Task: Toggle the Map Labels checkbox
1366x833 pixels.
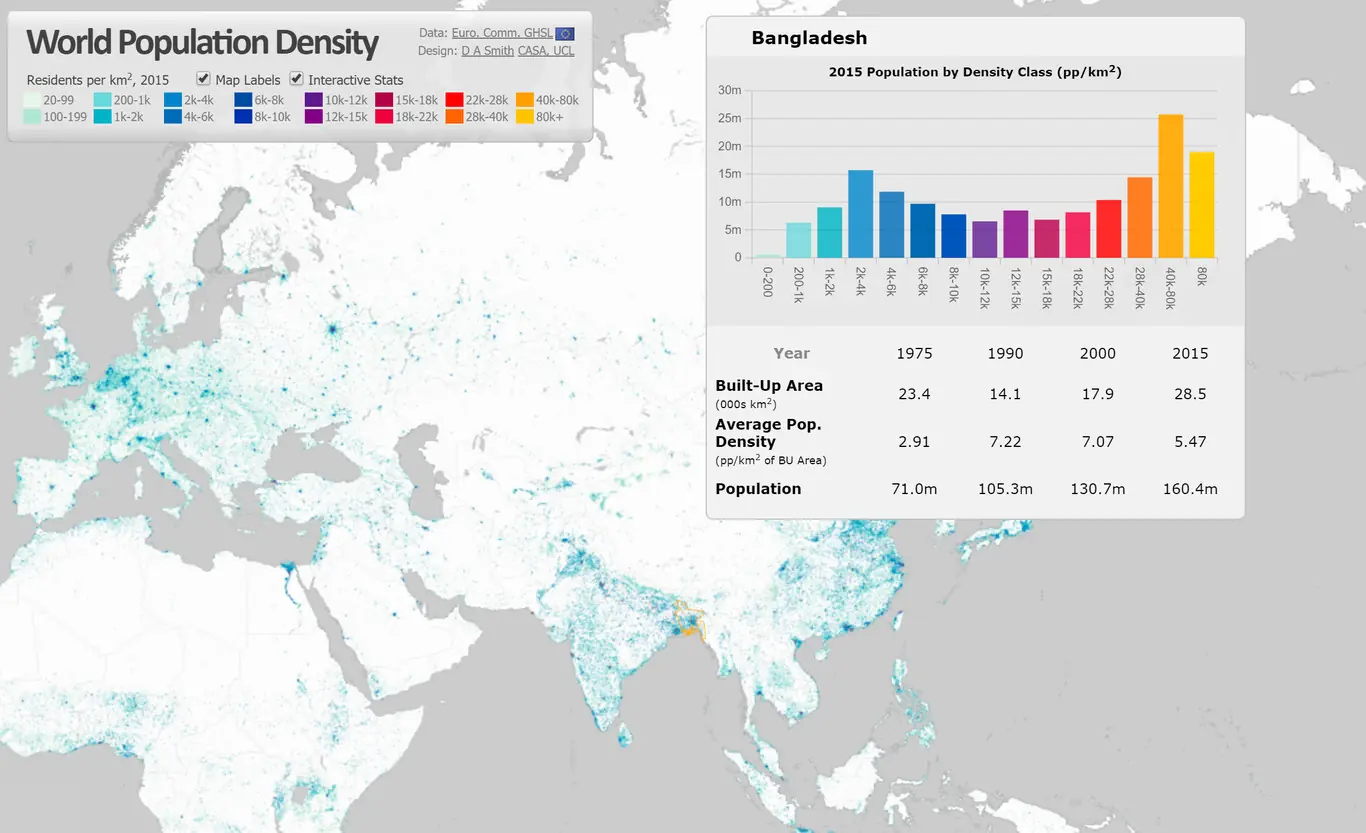Action: 203,78
